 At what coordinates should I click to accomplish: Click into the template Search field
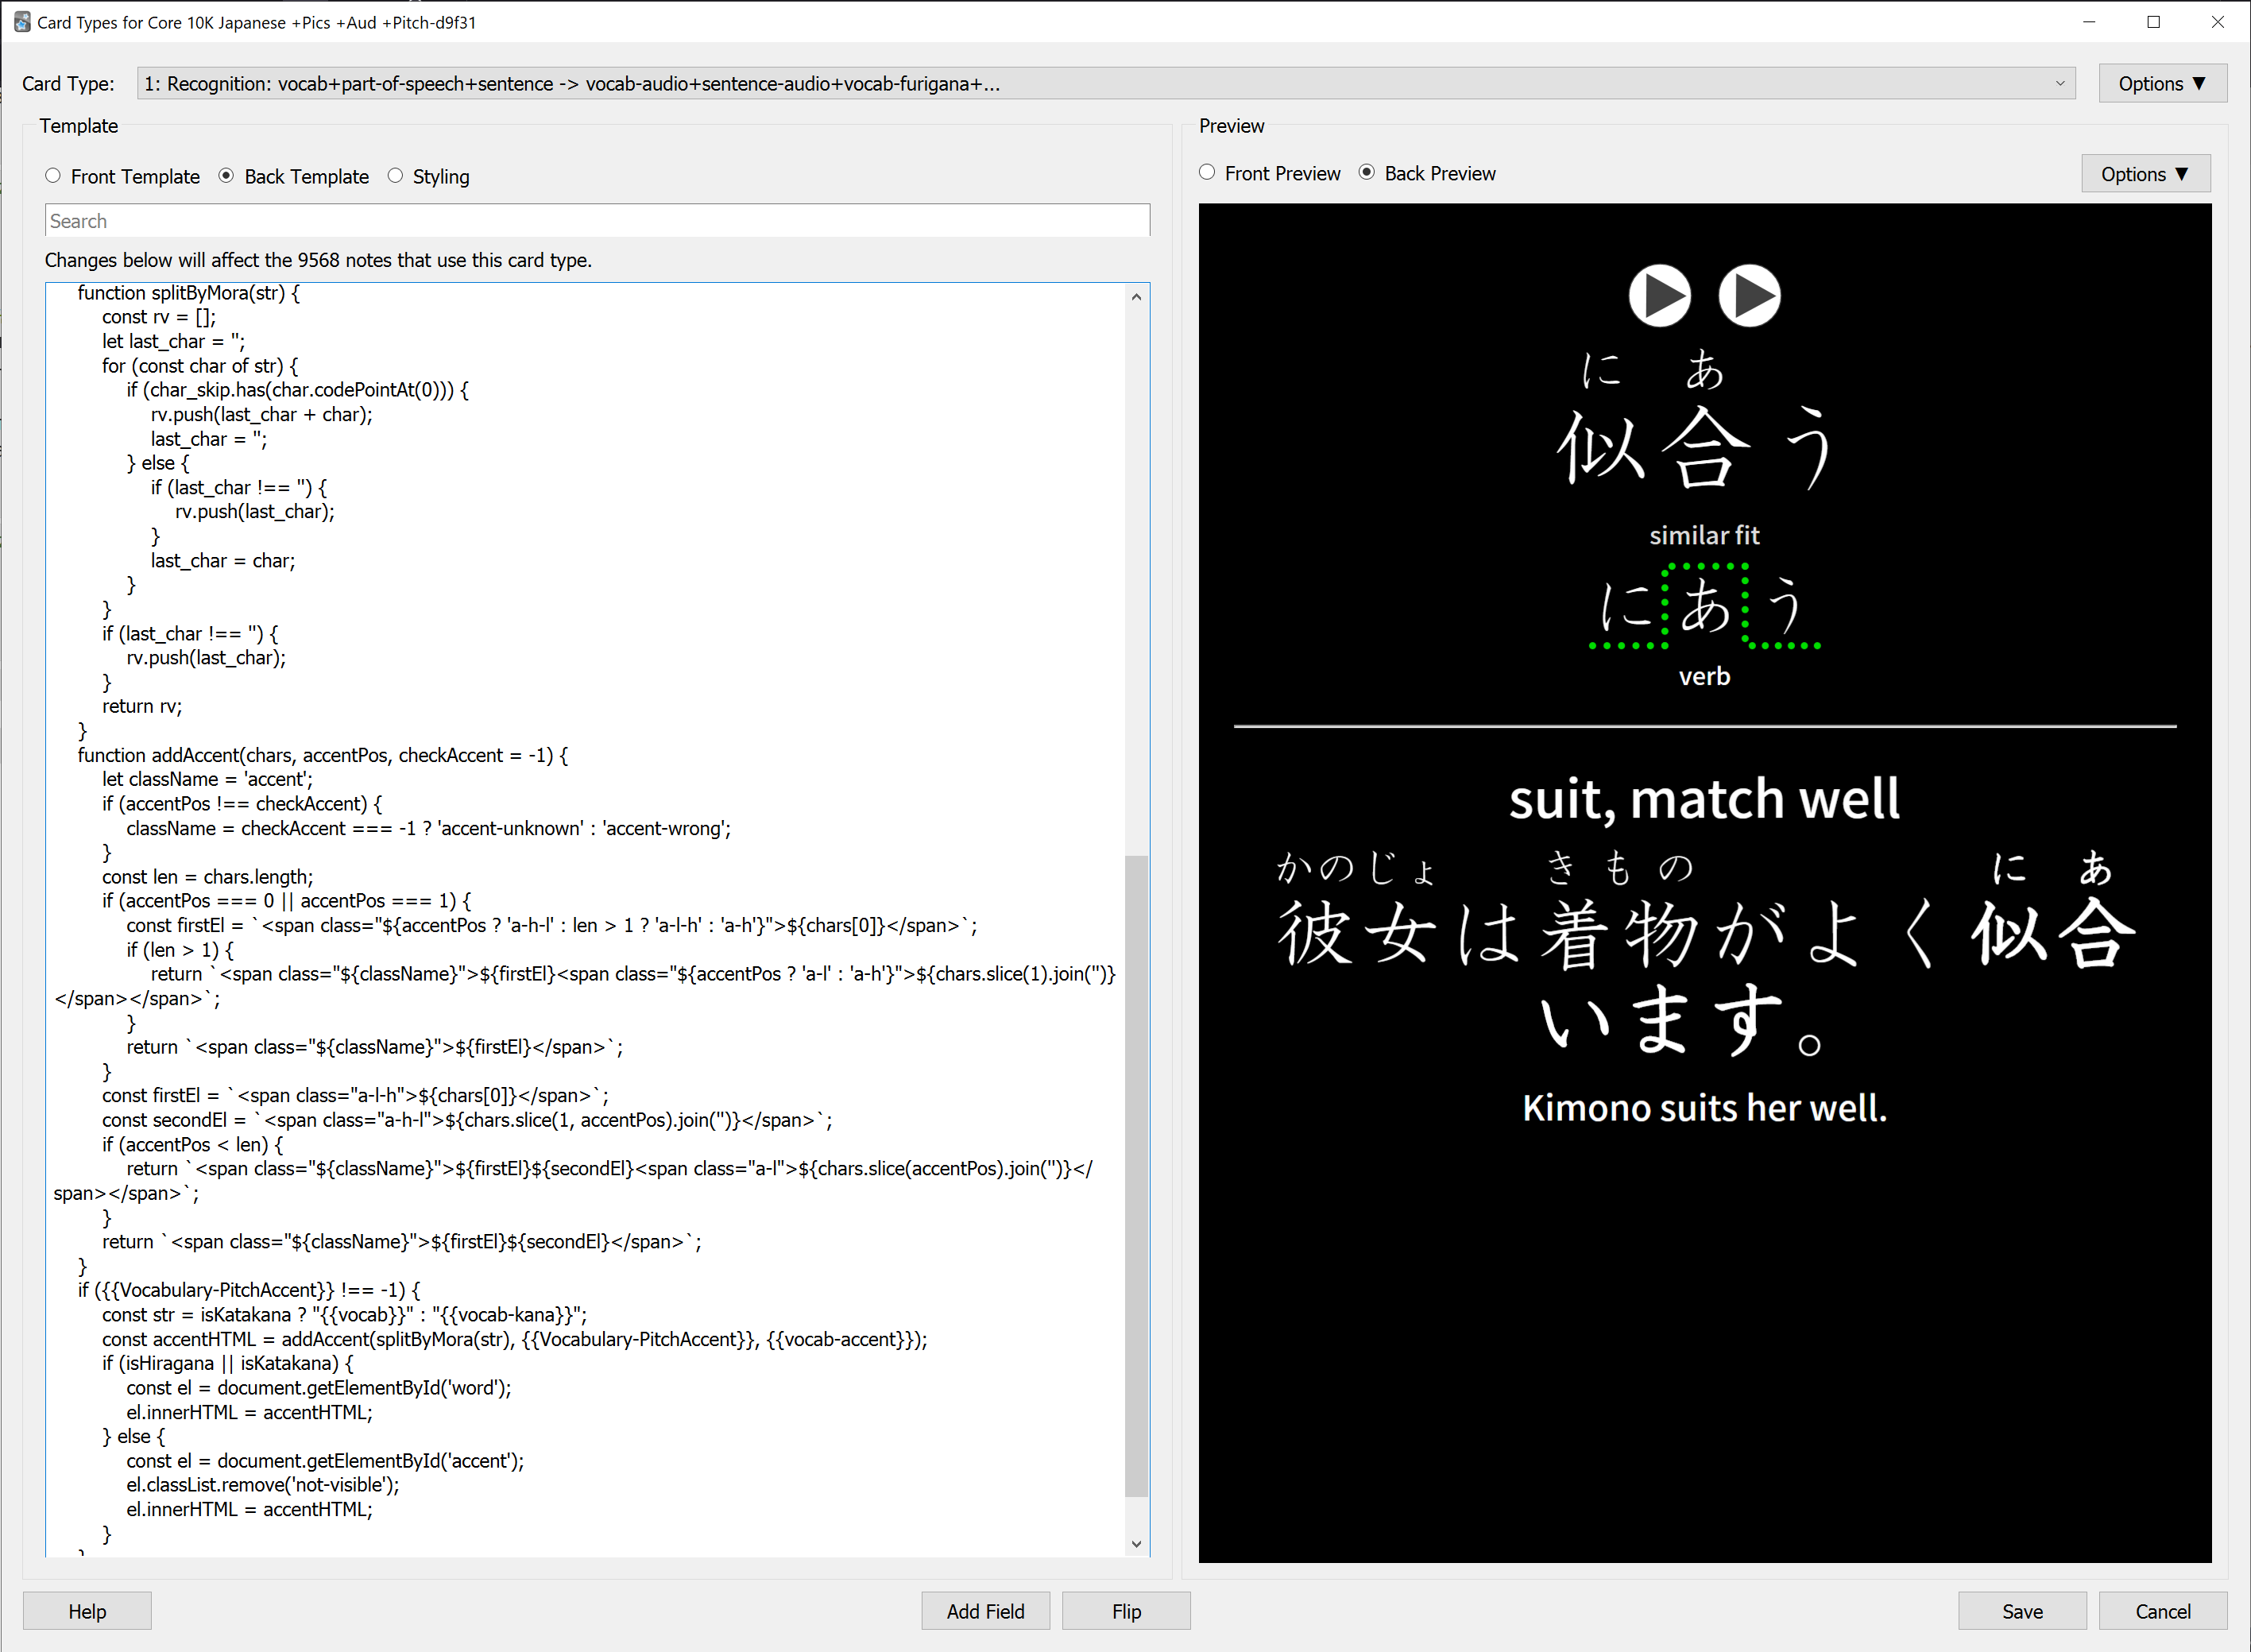click(597, 221)
